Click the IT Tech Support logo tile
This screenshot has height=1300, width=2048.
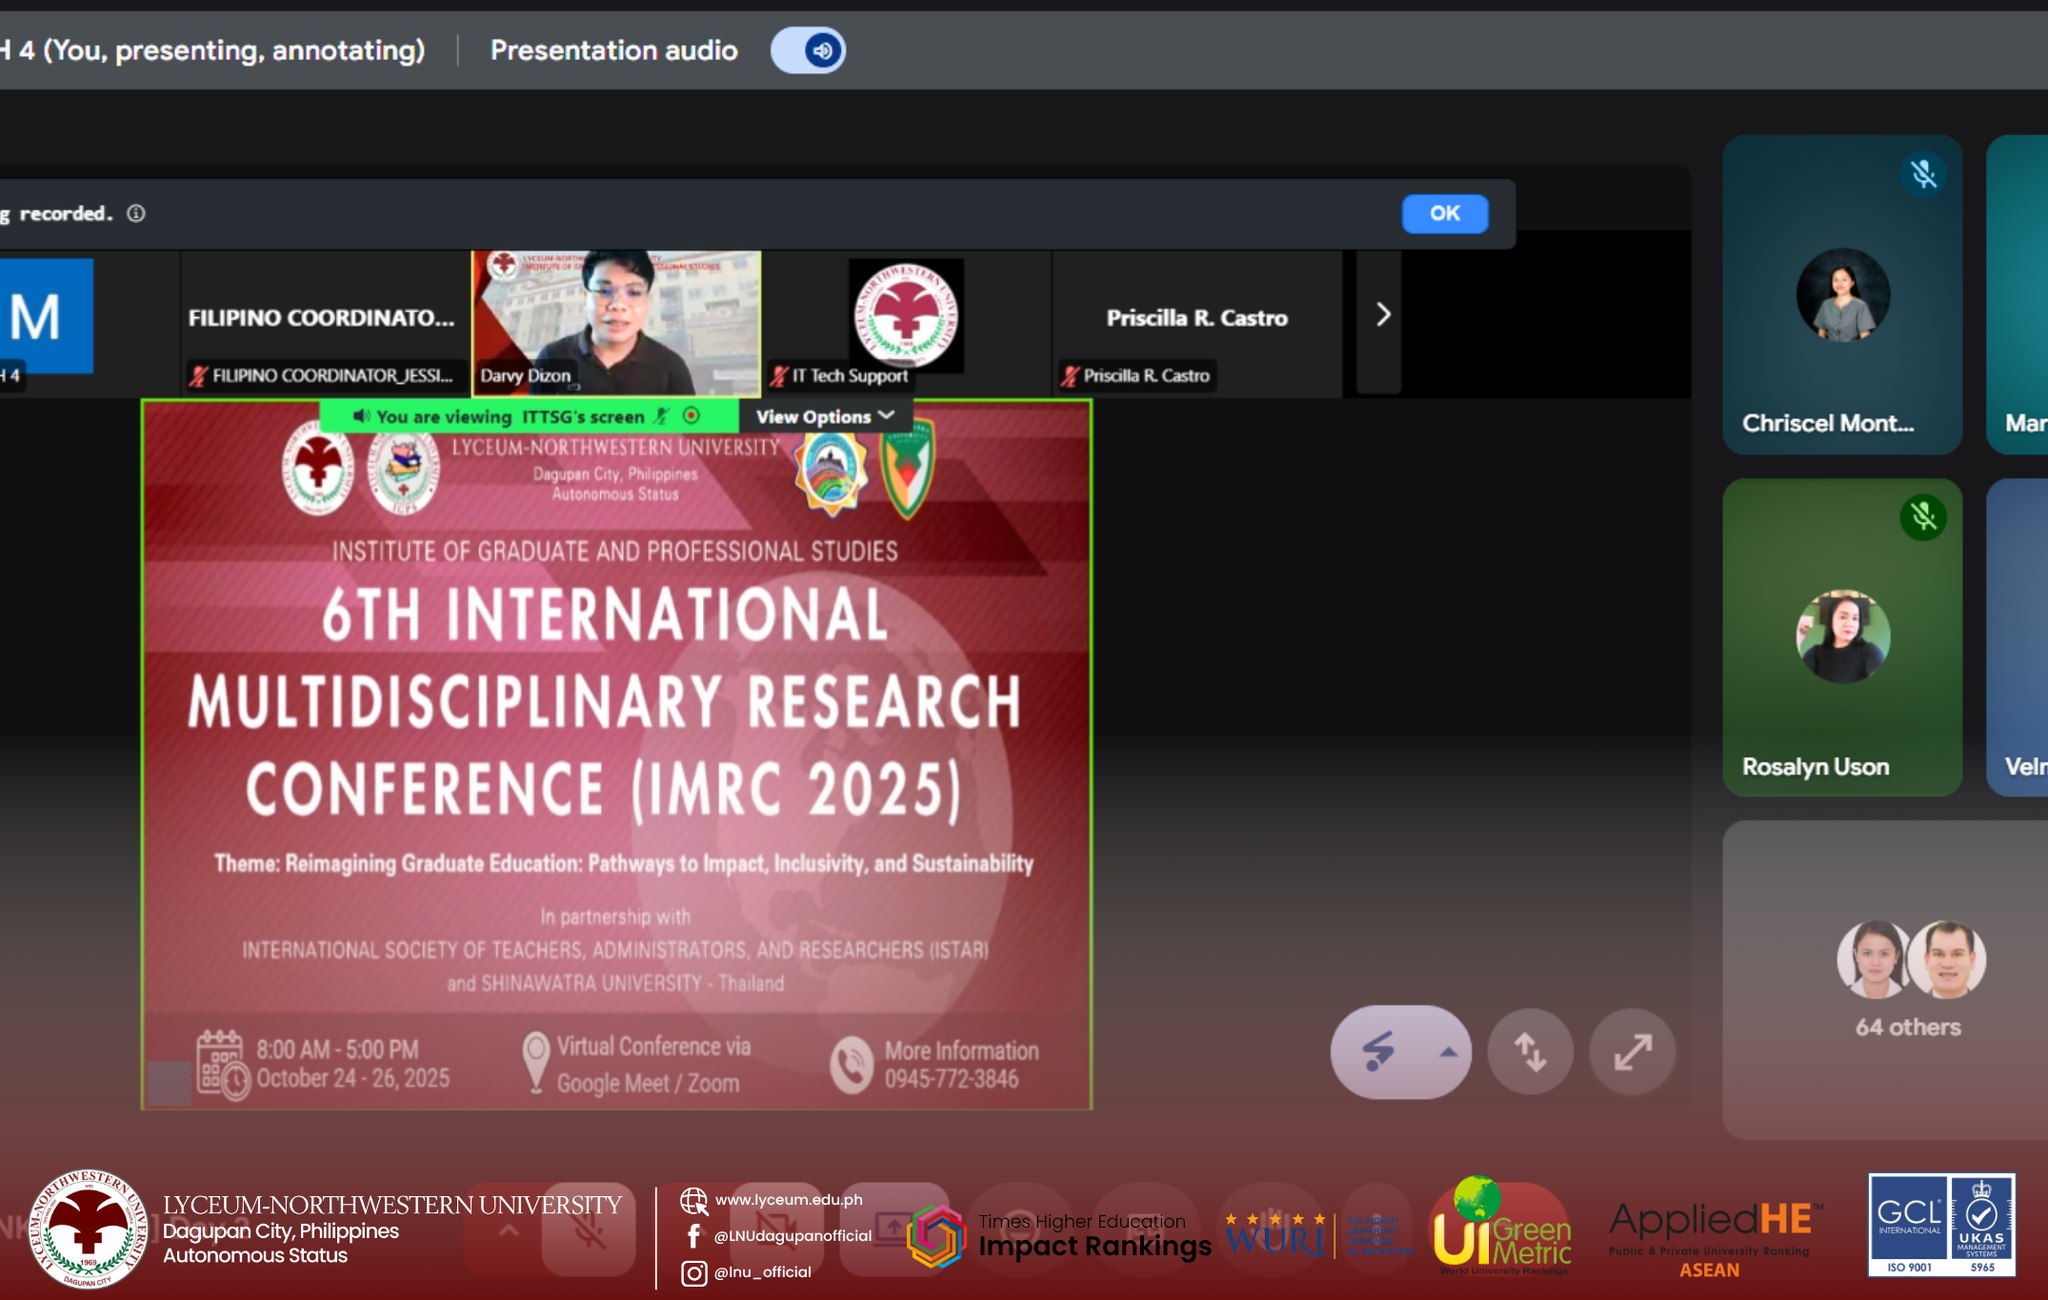(x=906, y=315)
